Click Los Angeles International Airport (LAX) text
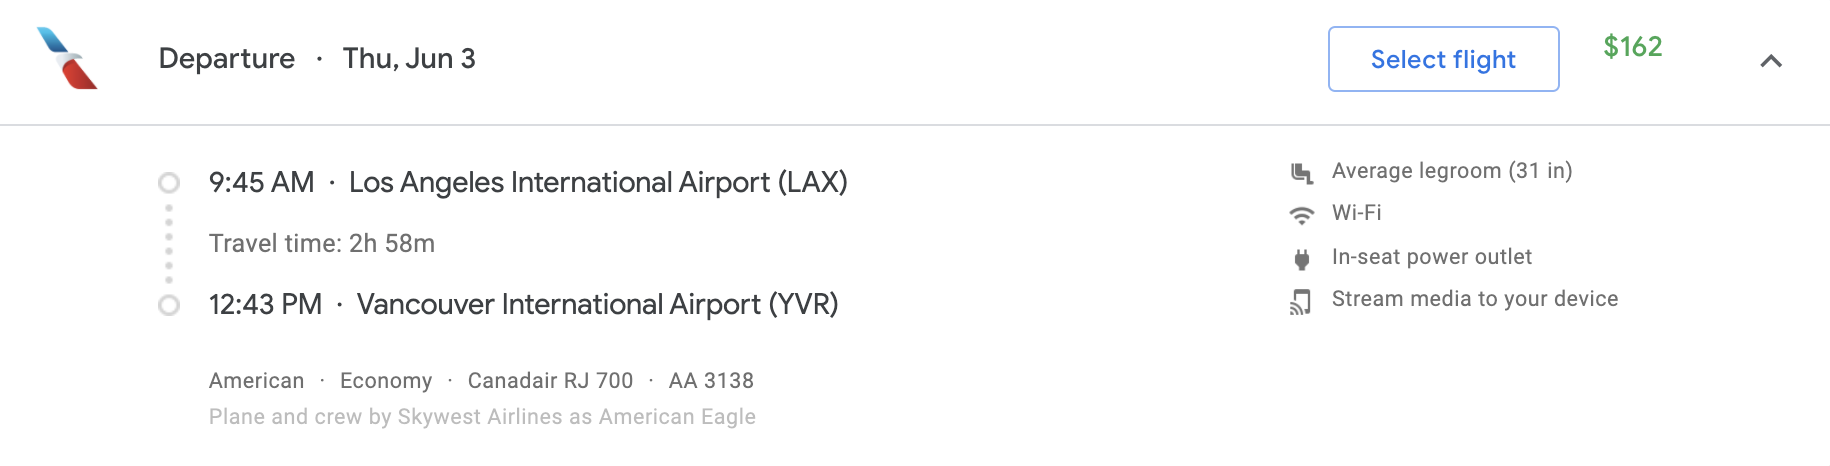Screen dimensions: 1830x466 (x=598, y=183)
